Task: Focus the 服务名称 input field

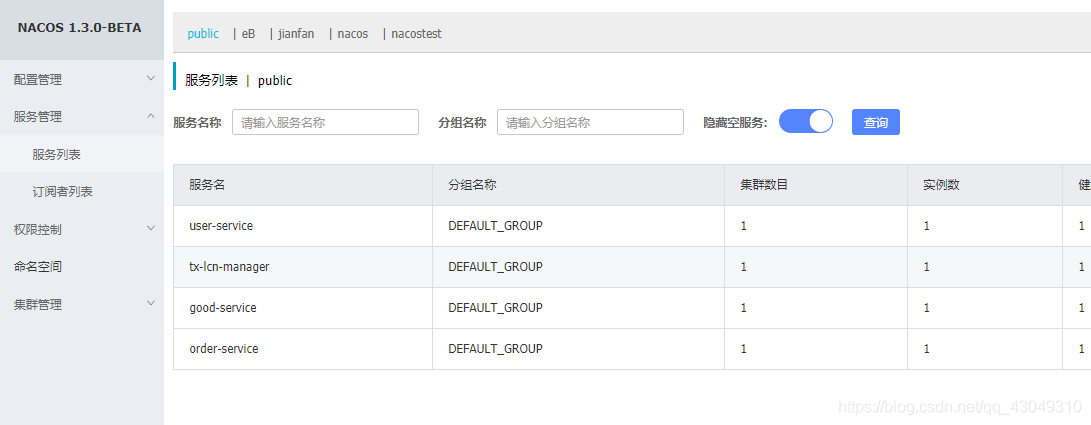Action: click(325, 122)
